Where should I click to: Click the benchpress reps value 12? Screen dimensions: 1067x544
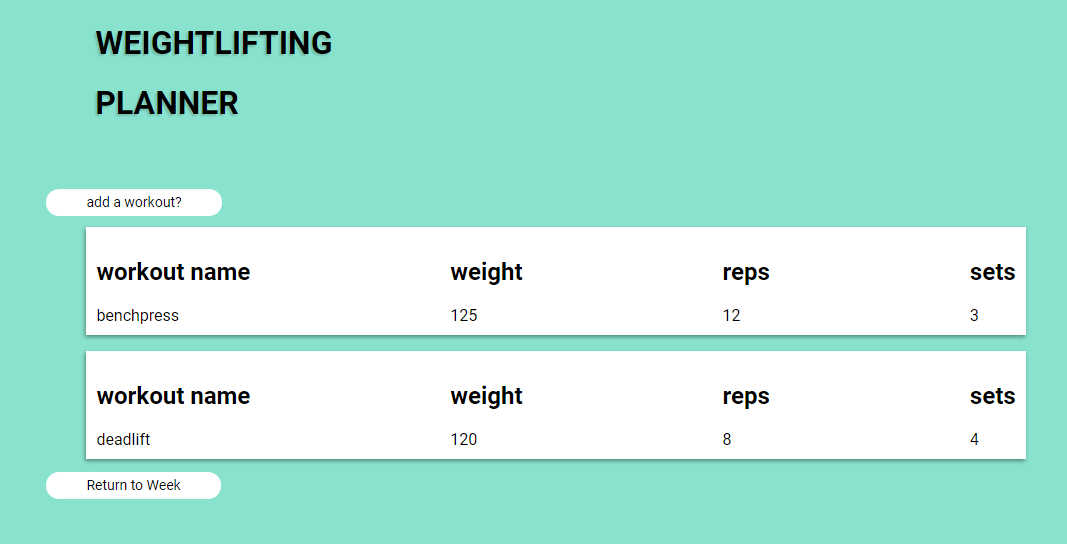click(x=732, y=316)
